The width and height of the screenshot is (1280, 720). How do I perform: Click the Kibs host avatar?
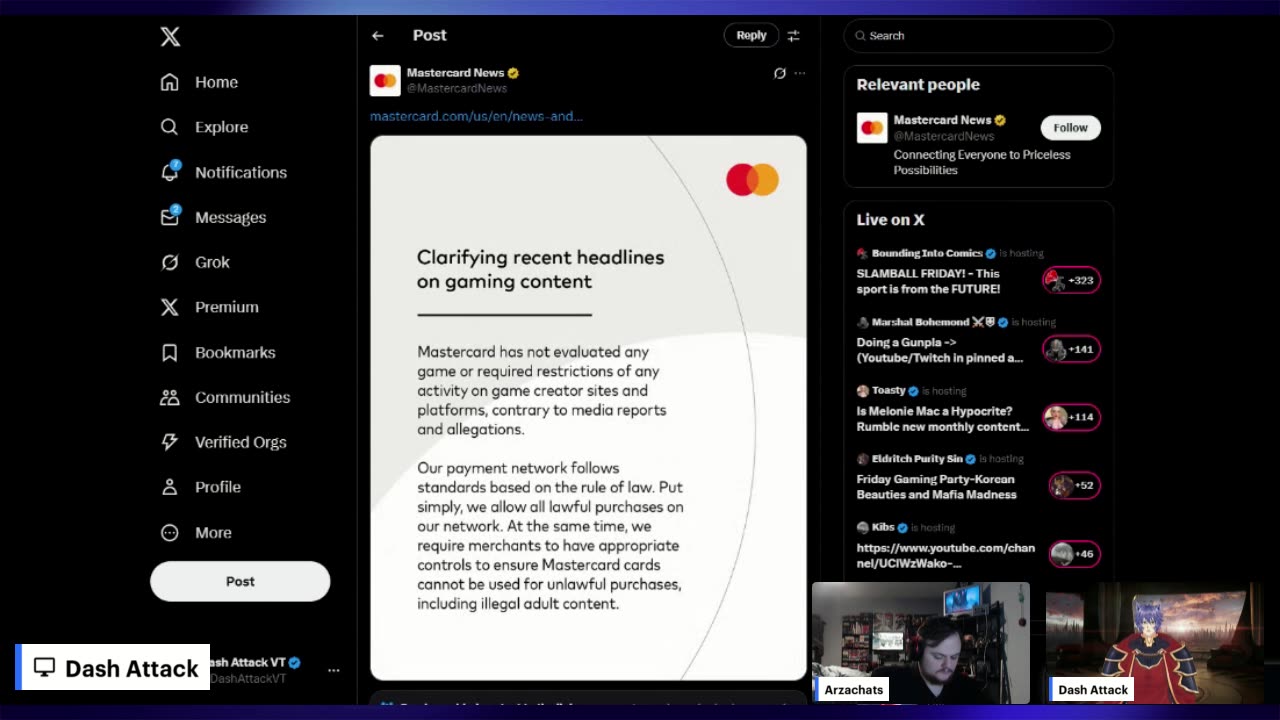coord(862,527)
